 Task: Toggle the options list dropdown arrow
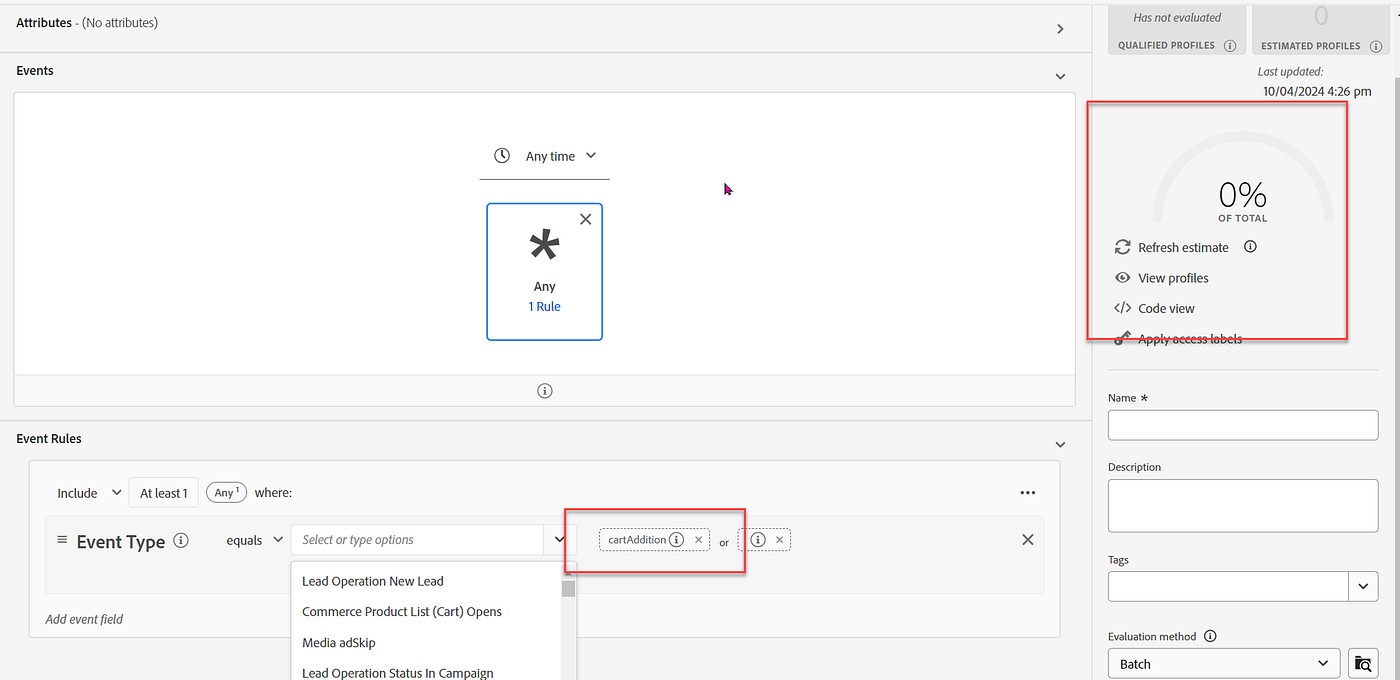pyautogui.click(x=558, y=540)
